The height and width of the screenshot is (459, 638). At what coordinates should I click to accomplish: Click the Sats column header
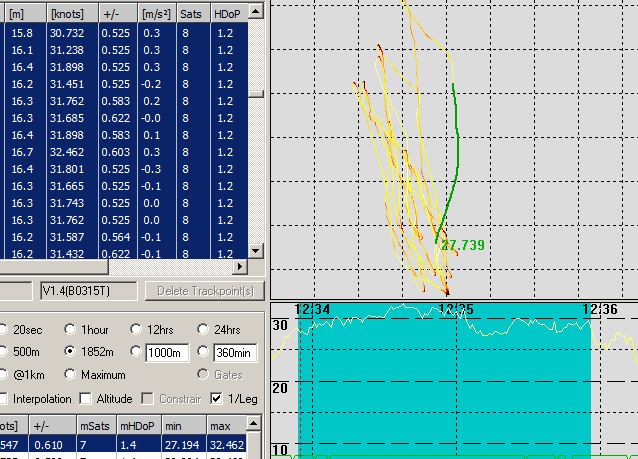[191, 15]
